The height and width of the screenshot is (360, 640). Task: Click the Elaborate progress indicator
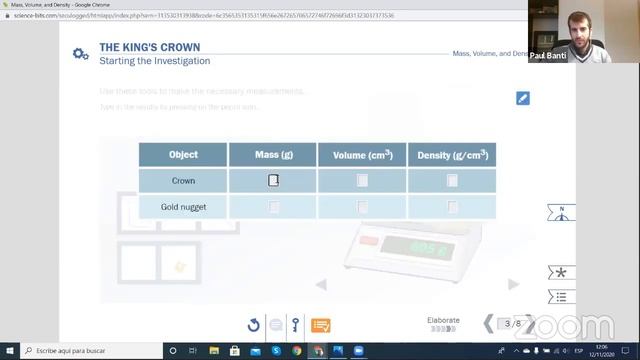point(443,324)
